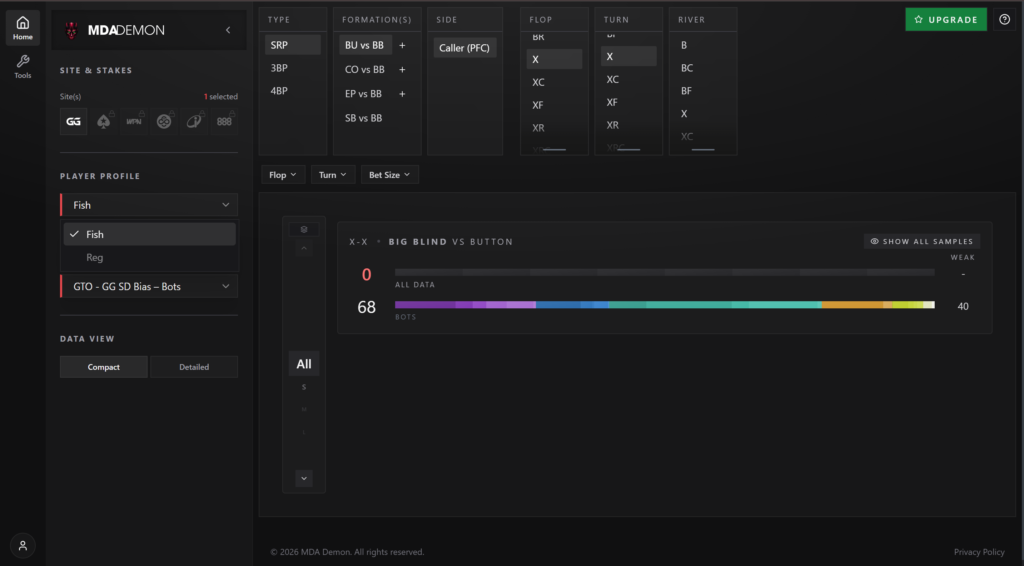Click the plus next to BU vs BB
Screen dimensions: 1024x566
(402, 45)
